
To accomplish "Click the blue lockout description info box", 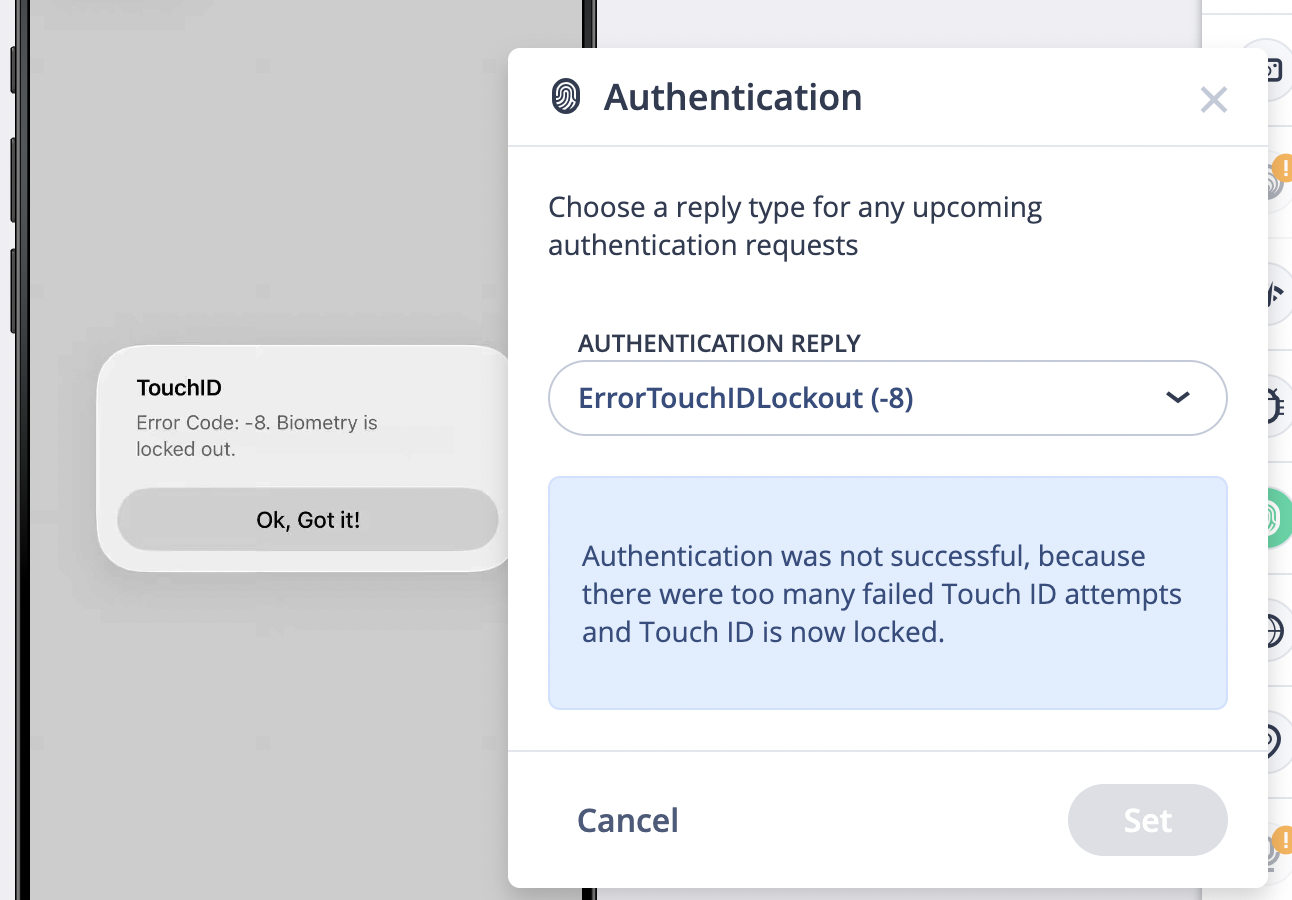I will [x=887, y=593].
